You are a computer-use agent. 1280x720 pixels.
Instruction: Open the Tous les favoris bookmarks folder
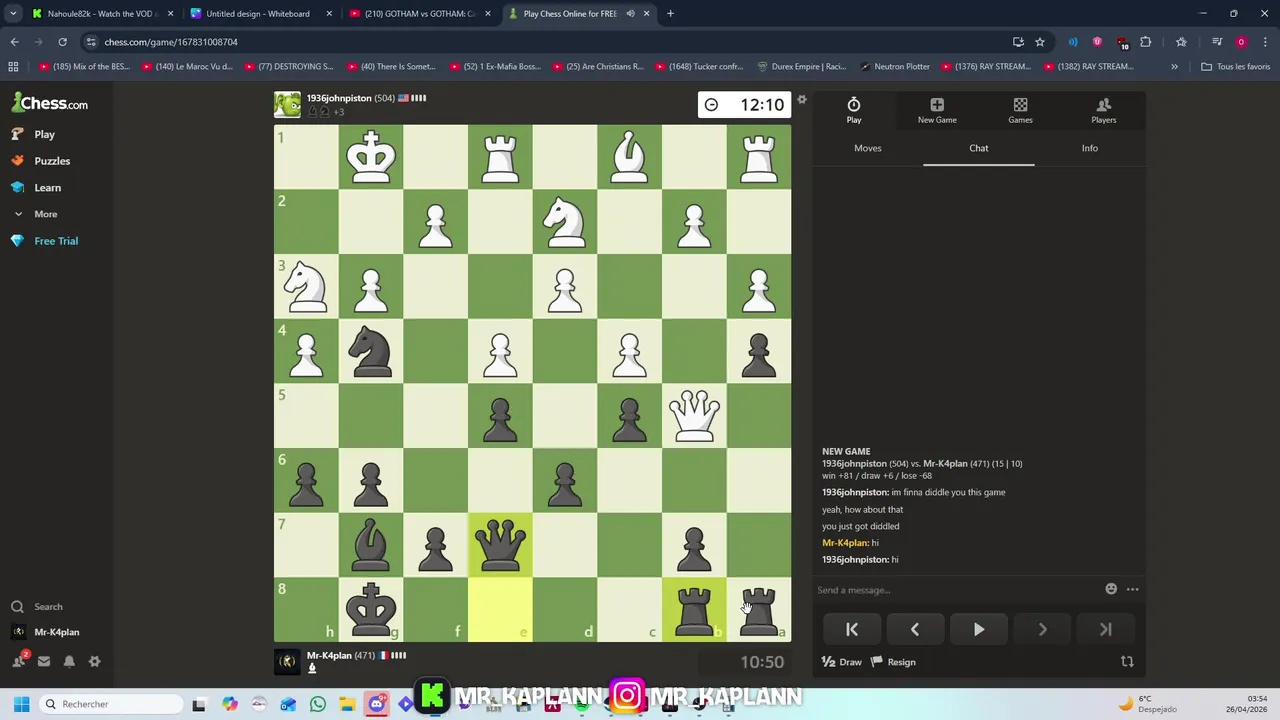click(1236, 67)
